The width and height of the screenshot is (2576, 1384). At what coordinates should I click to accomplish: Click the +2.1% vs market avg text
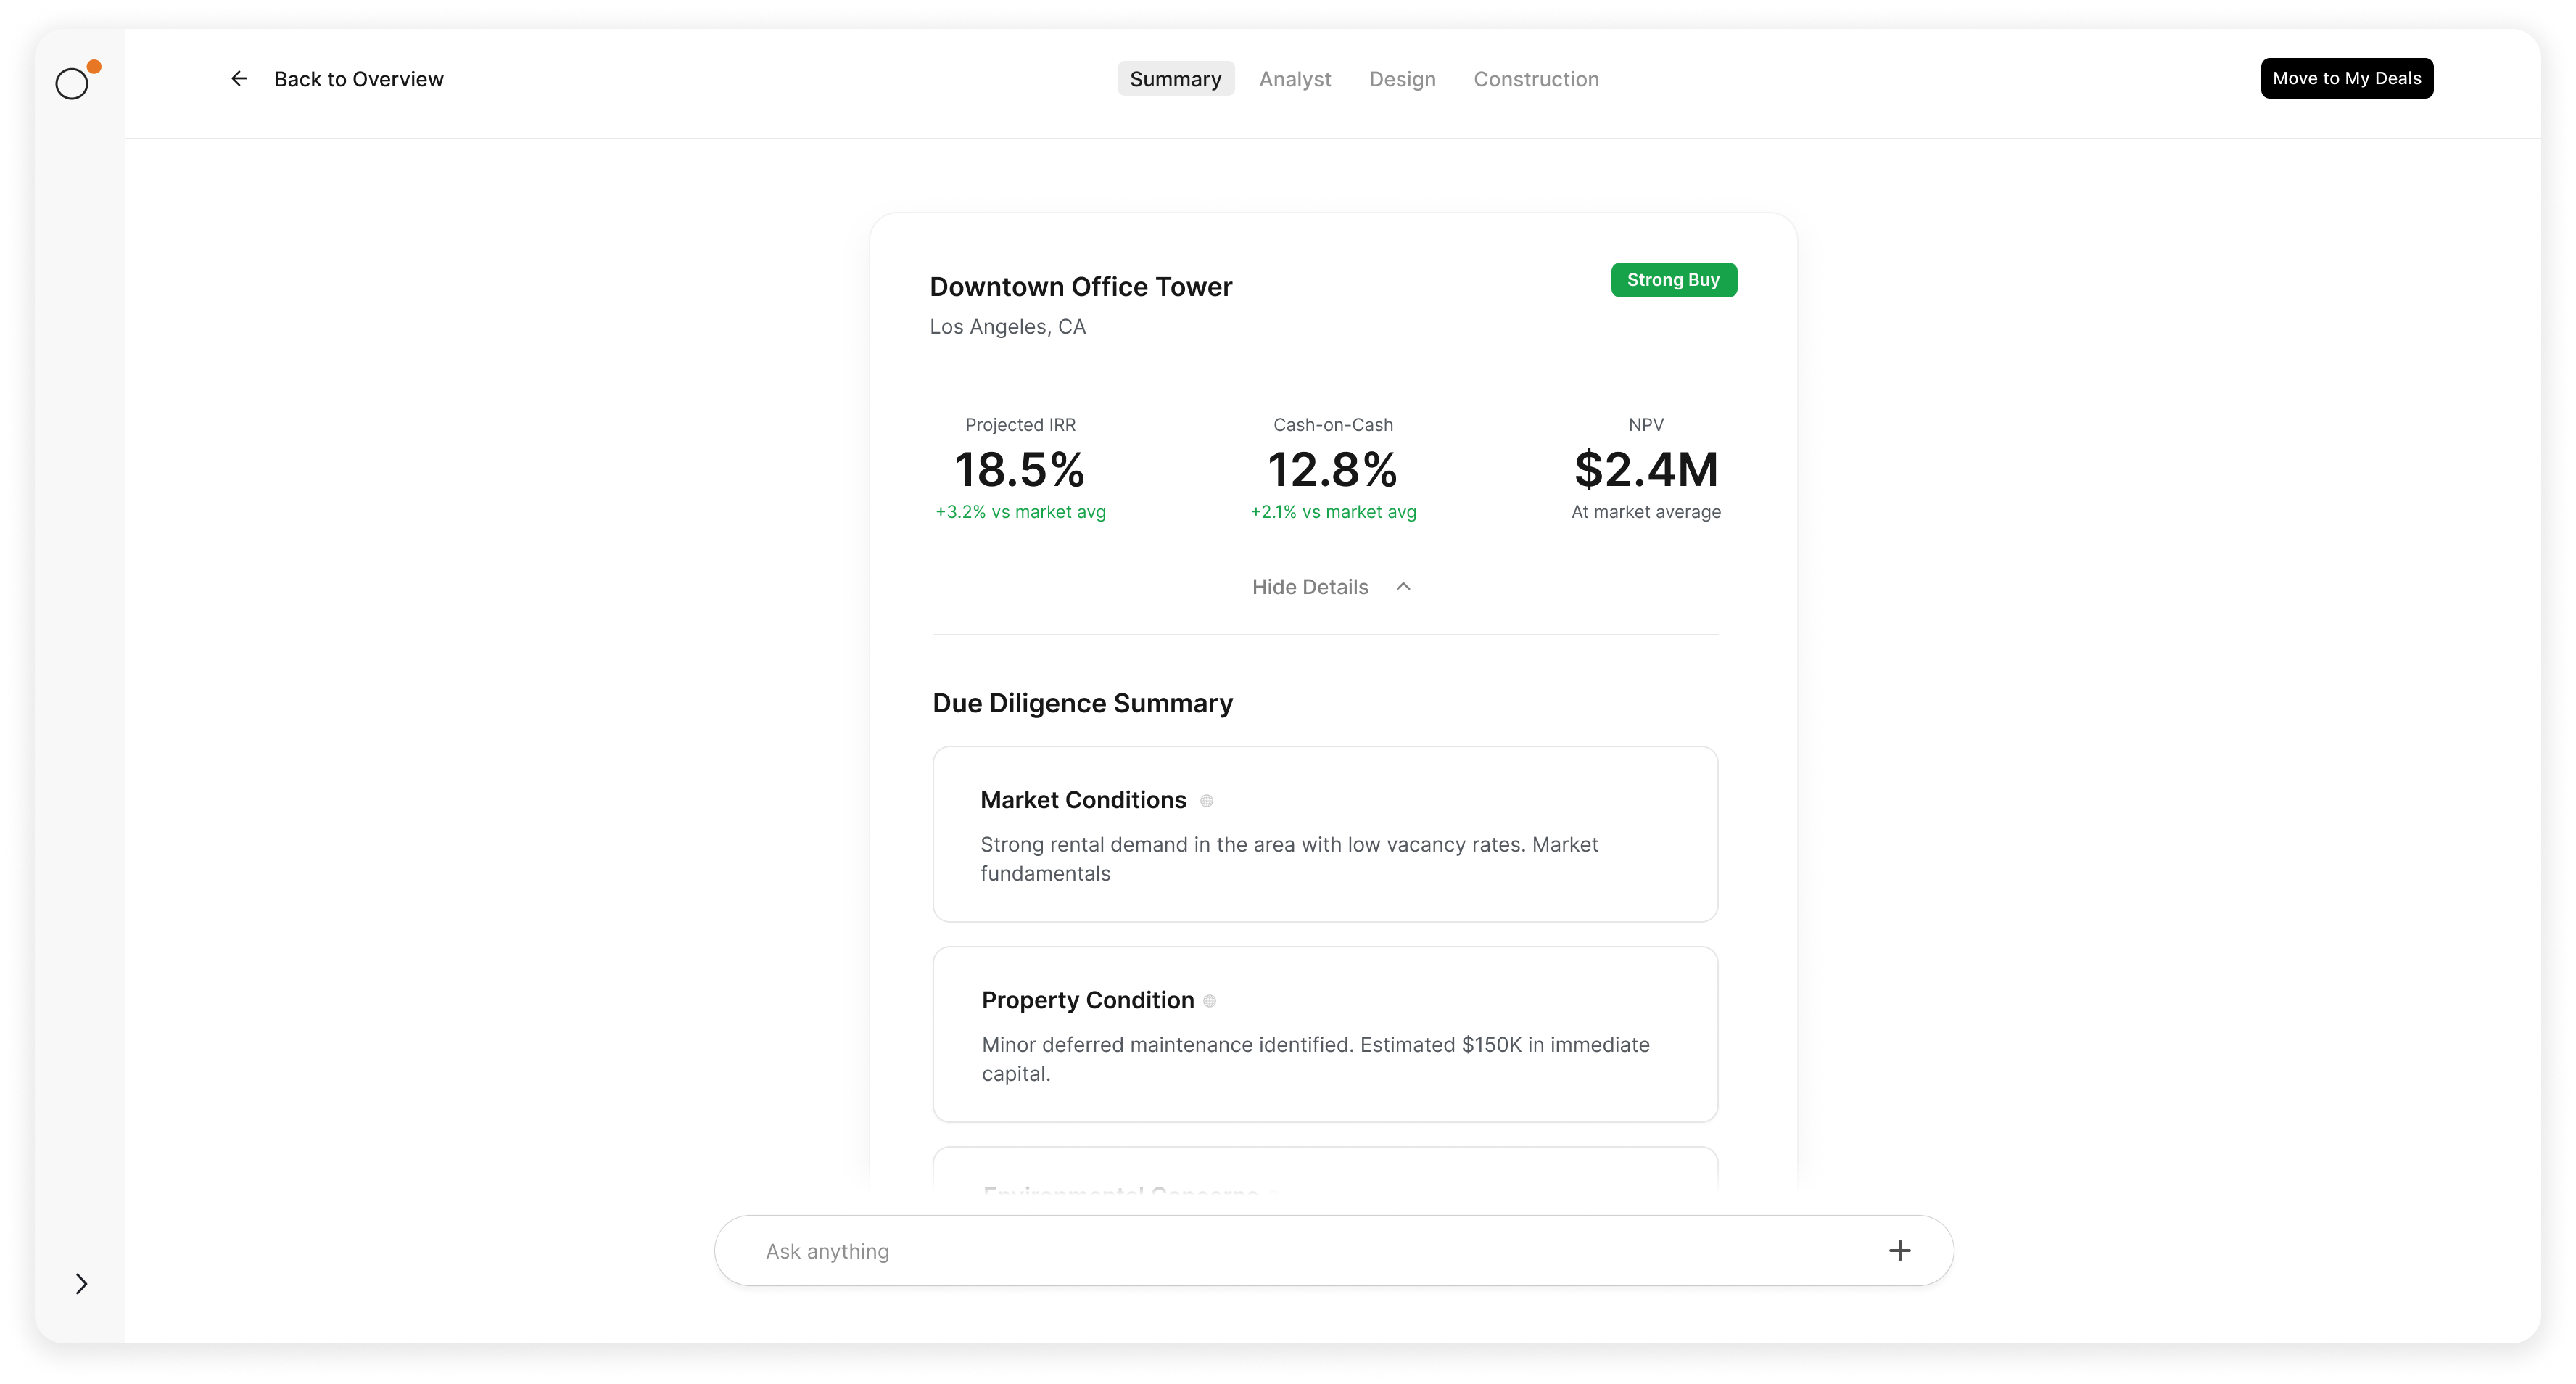pos(1333,512)
